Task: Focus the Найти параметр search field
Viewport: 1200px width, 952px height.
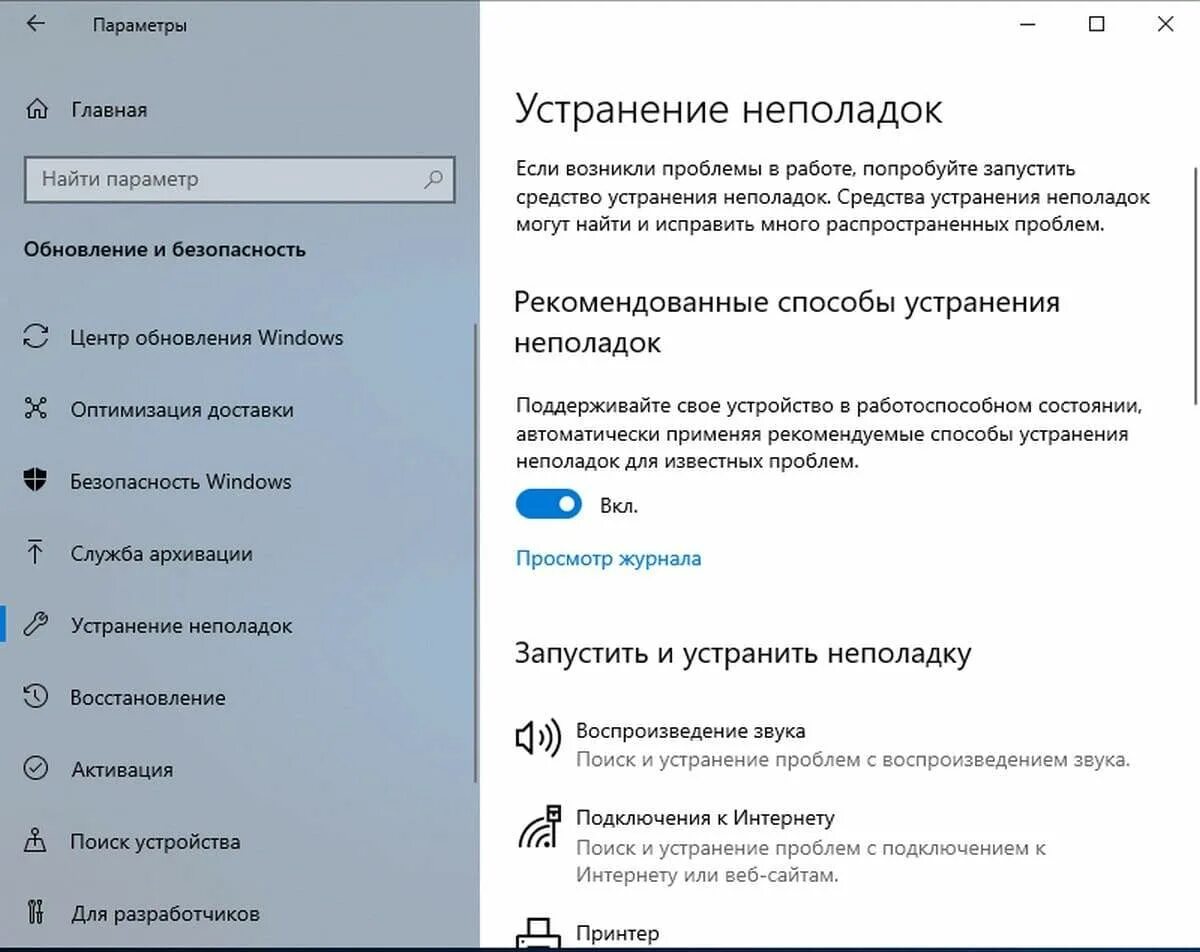Action: click(x=240, y=180)
